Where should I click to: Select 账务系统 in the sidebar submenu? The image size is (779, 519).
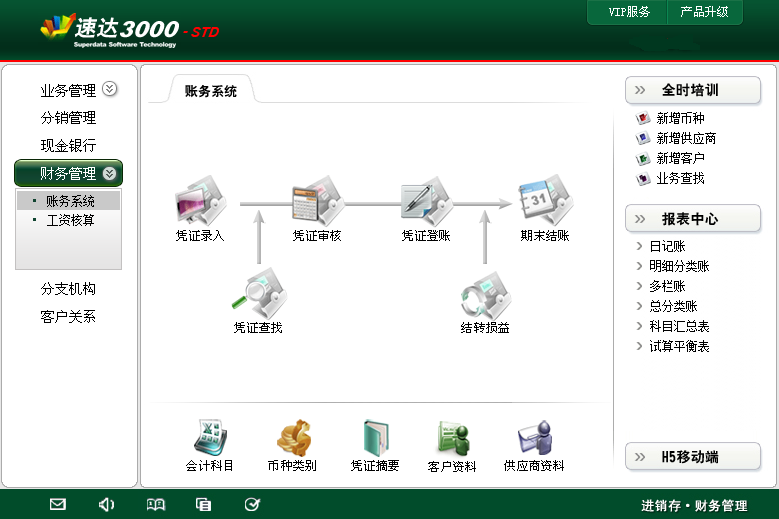coord(69,201)
